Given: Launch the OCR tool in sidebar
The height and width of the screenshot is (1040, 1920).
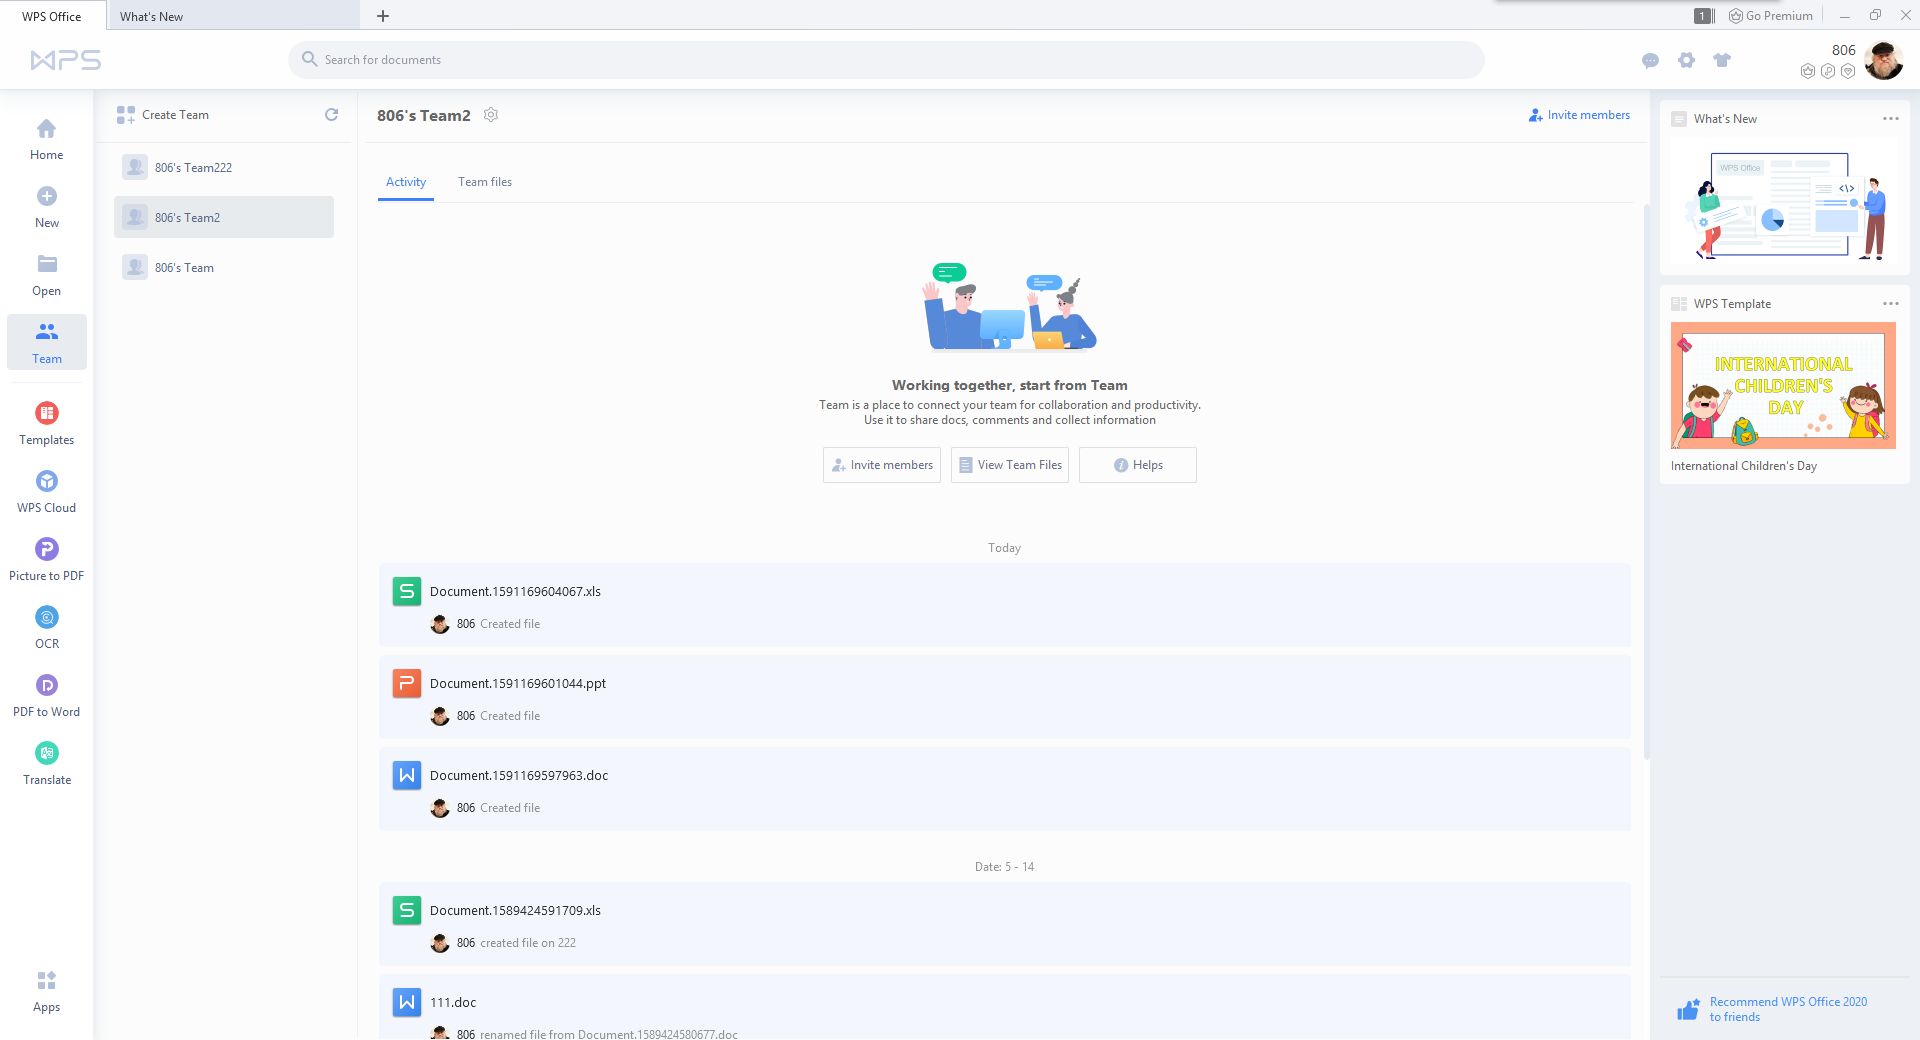Looking at the screenshot, I should point(46,627).
